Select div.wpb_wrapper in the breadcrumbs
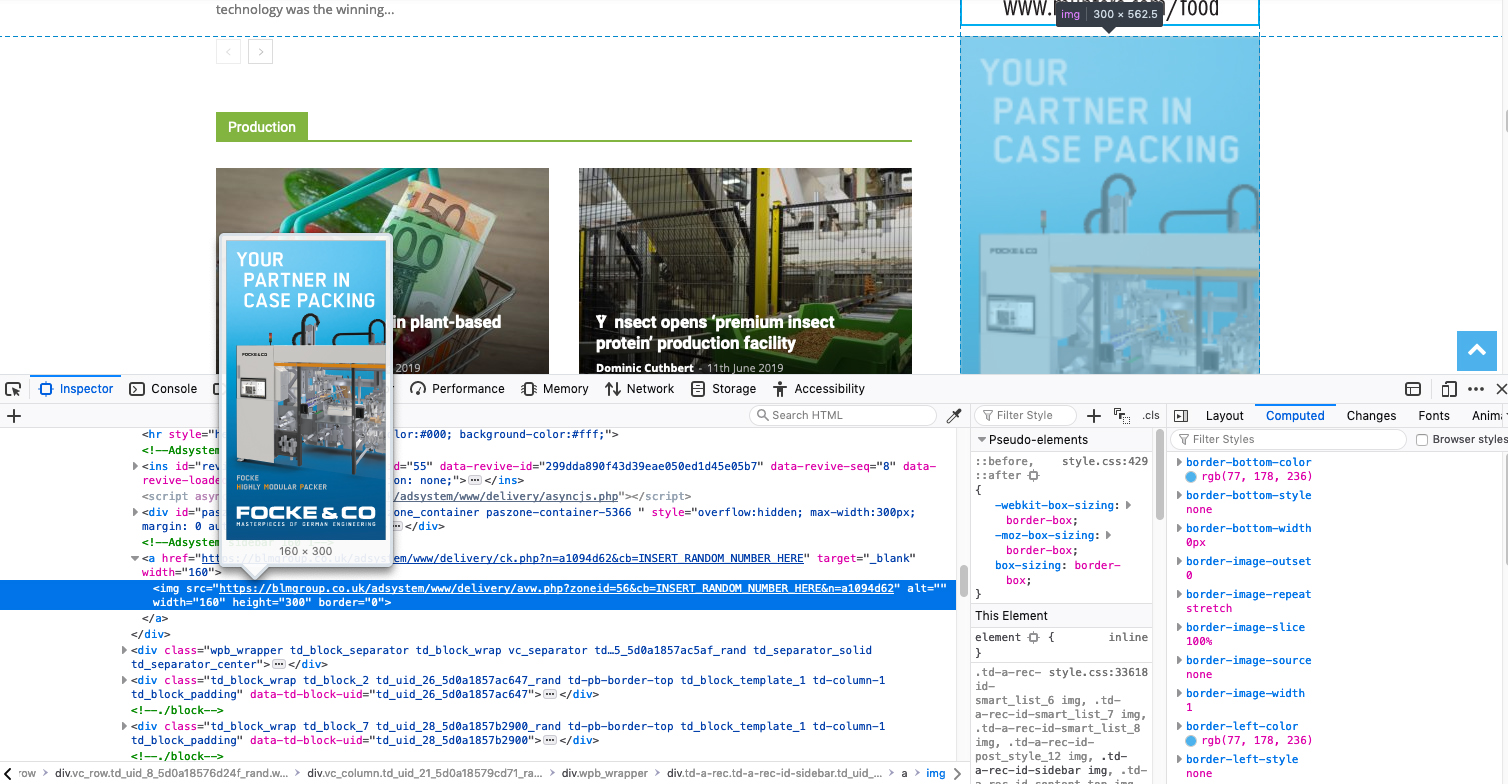 604,773
